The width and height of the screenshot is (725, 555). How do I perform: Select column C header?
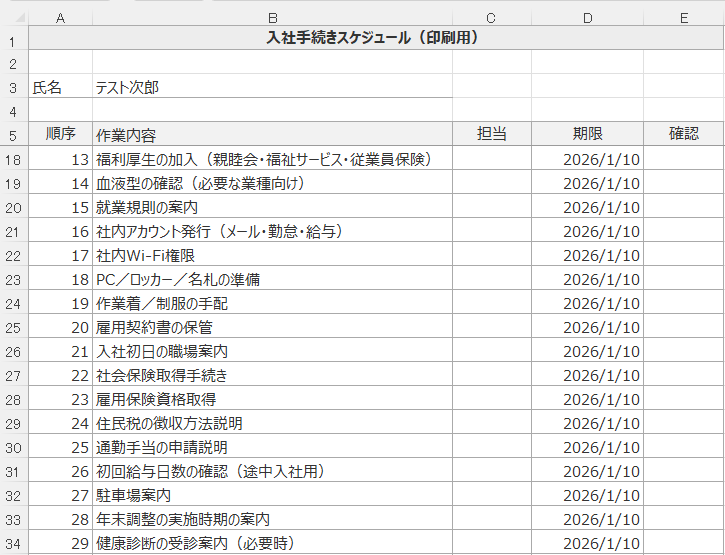492,18
